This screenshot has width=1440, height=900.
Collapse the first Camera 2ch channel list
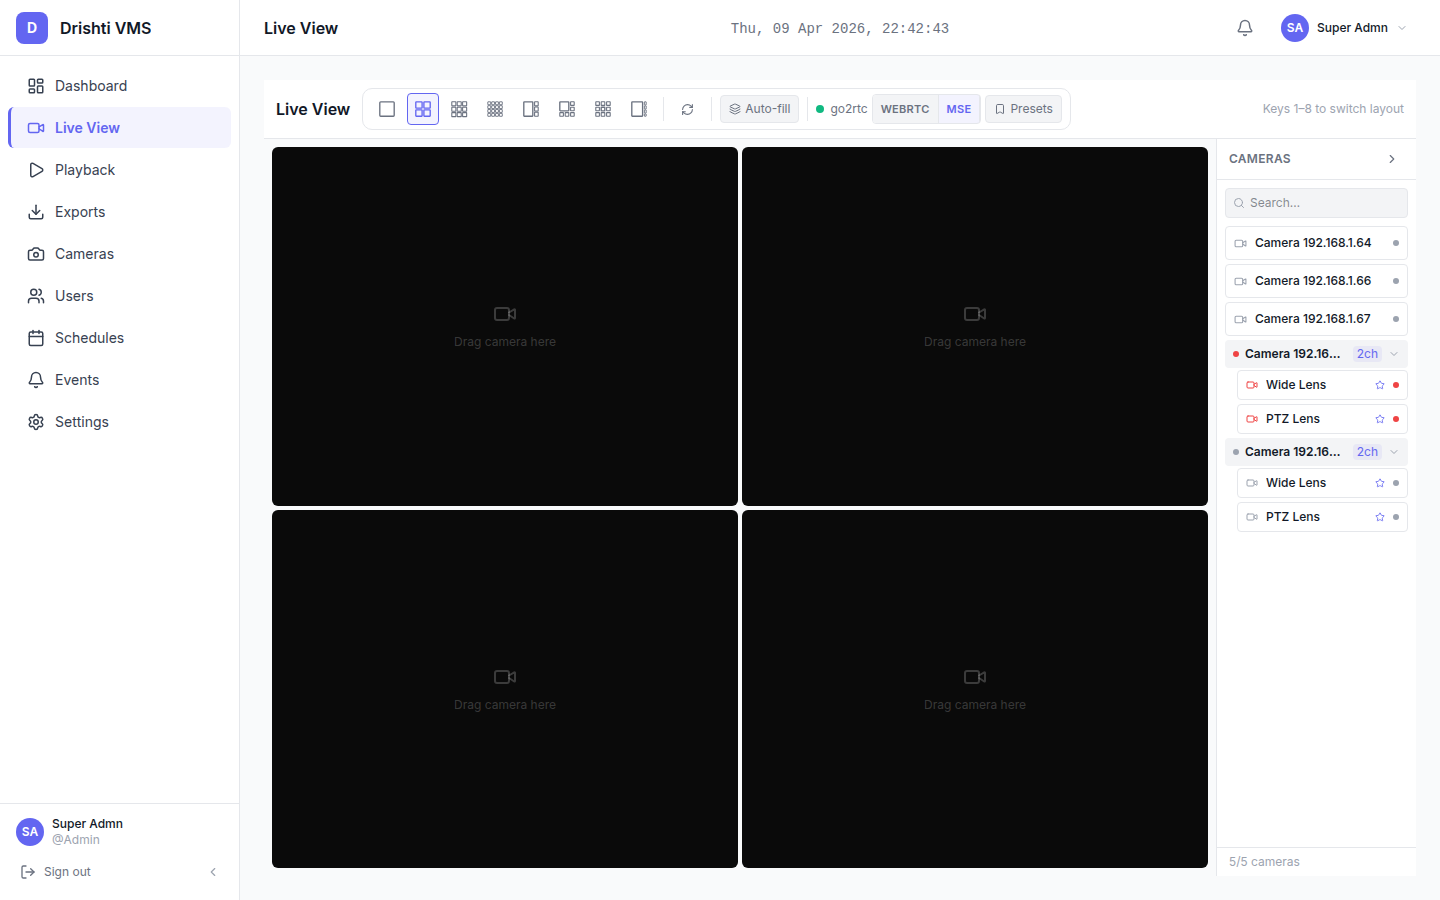[x=1393, y=353]
